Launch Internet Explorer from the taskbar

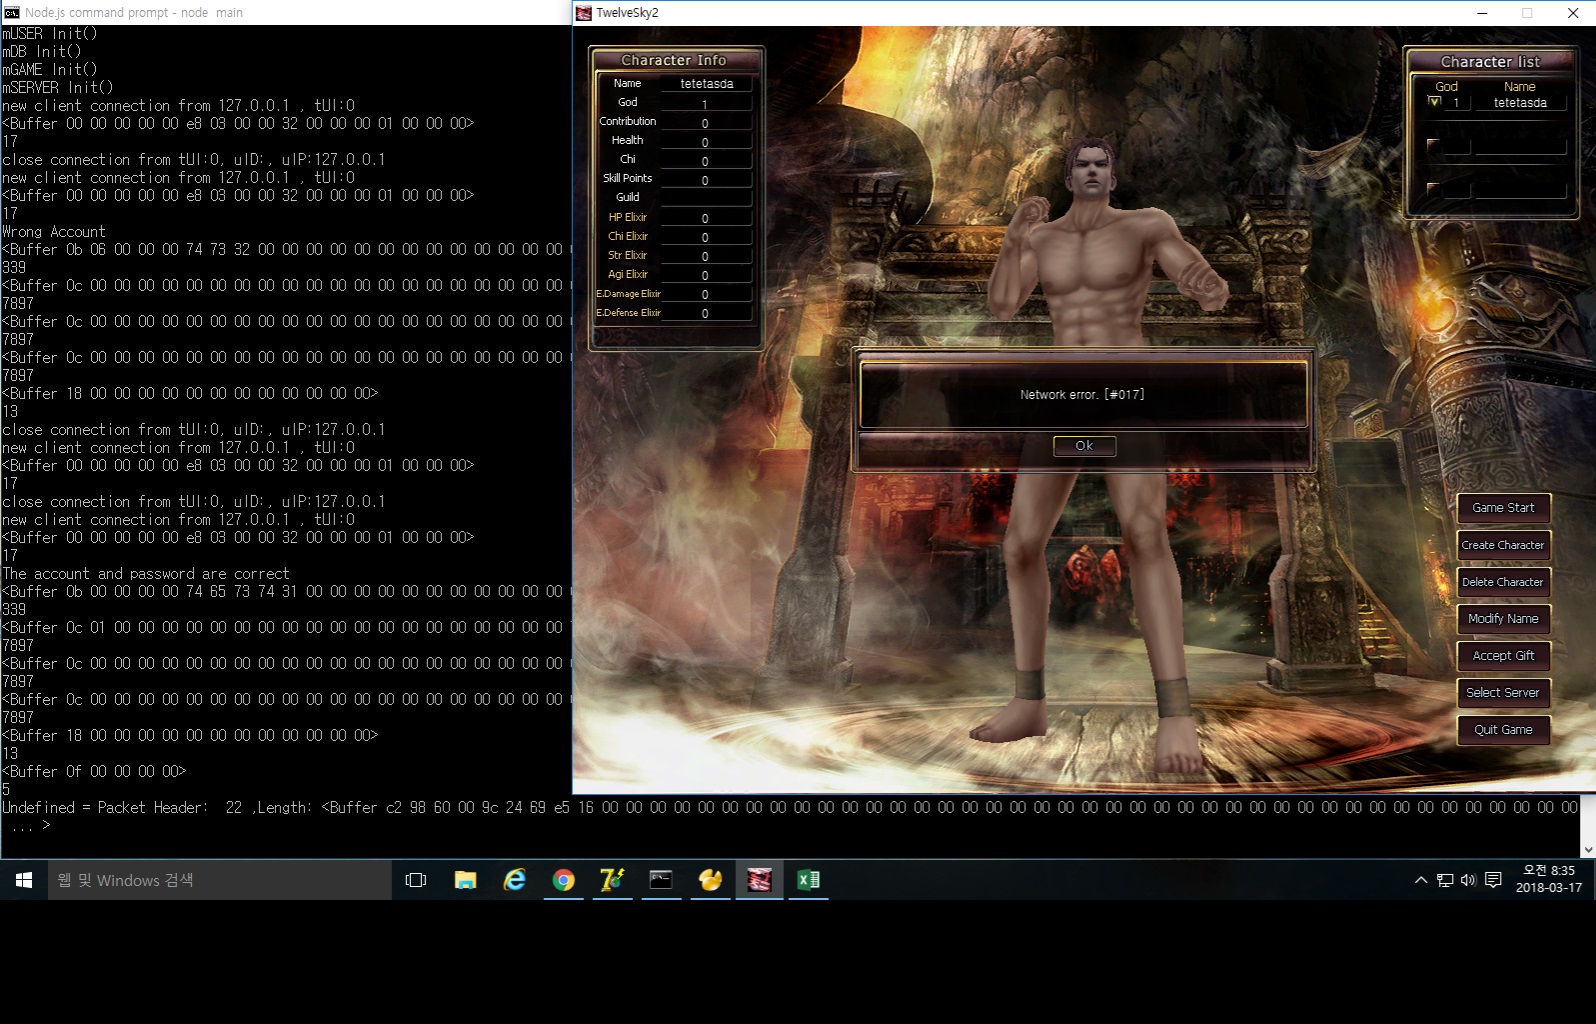click(514, 880)
